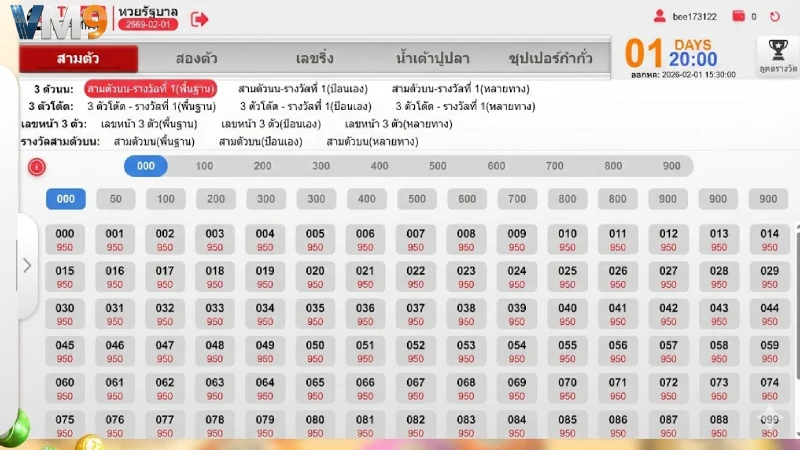This screenshot has height=450, width=800.
Task: Choose 3 ตัวโต๊ด - รางวัลที่ 1(ป้อนเอง)
Action: (306, 107)
